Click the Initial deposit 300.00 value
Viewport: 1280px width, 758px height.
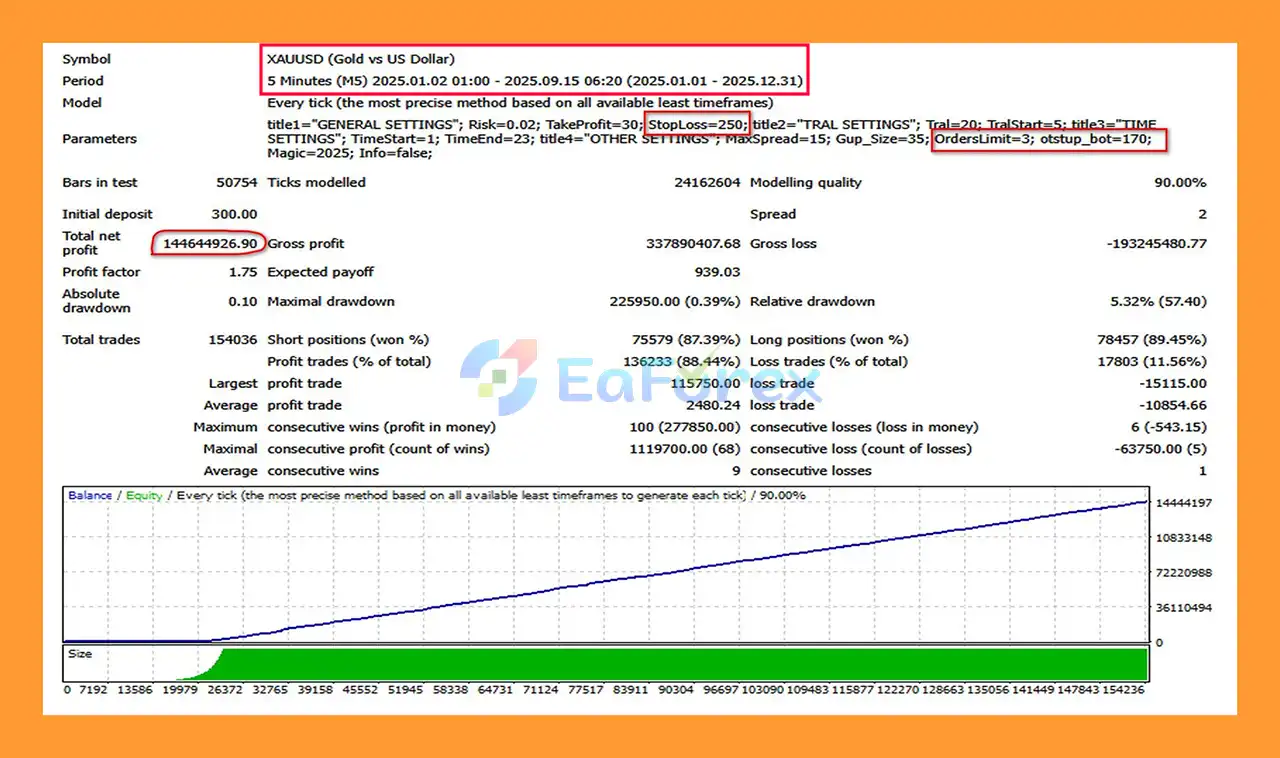(x=234, y=214)
